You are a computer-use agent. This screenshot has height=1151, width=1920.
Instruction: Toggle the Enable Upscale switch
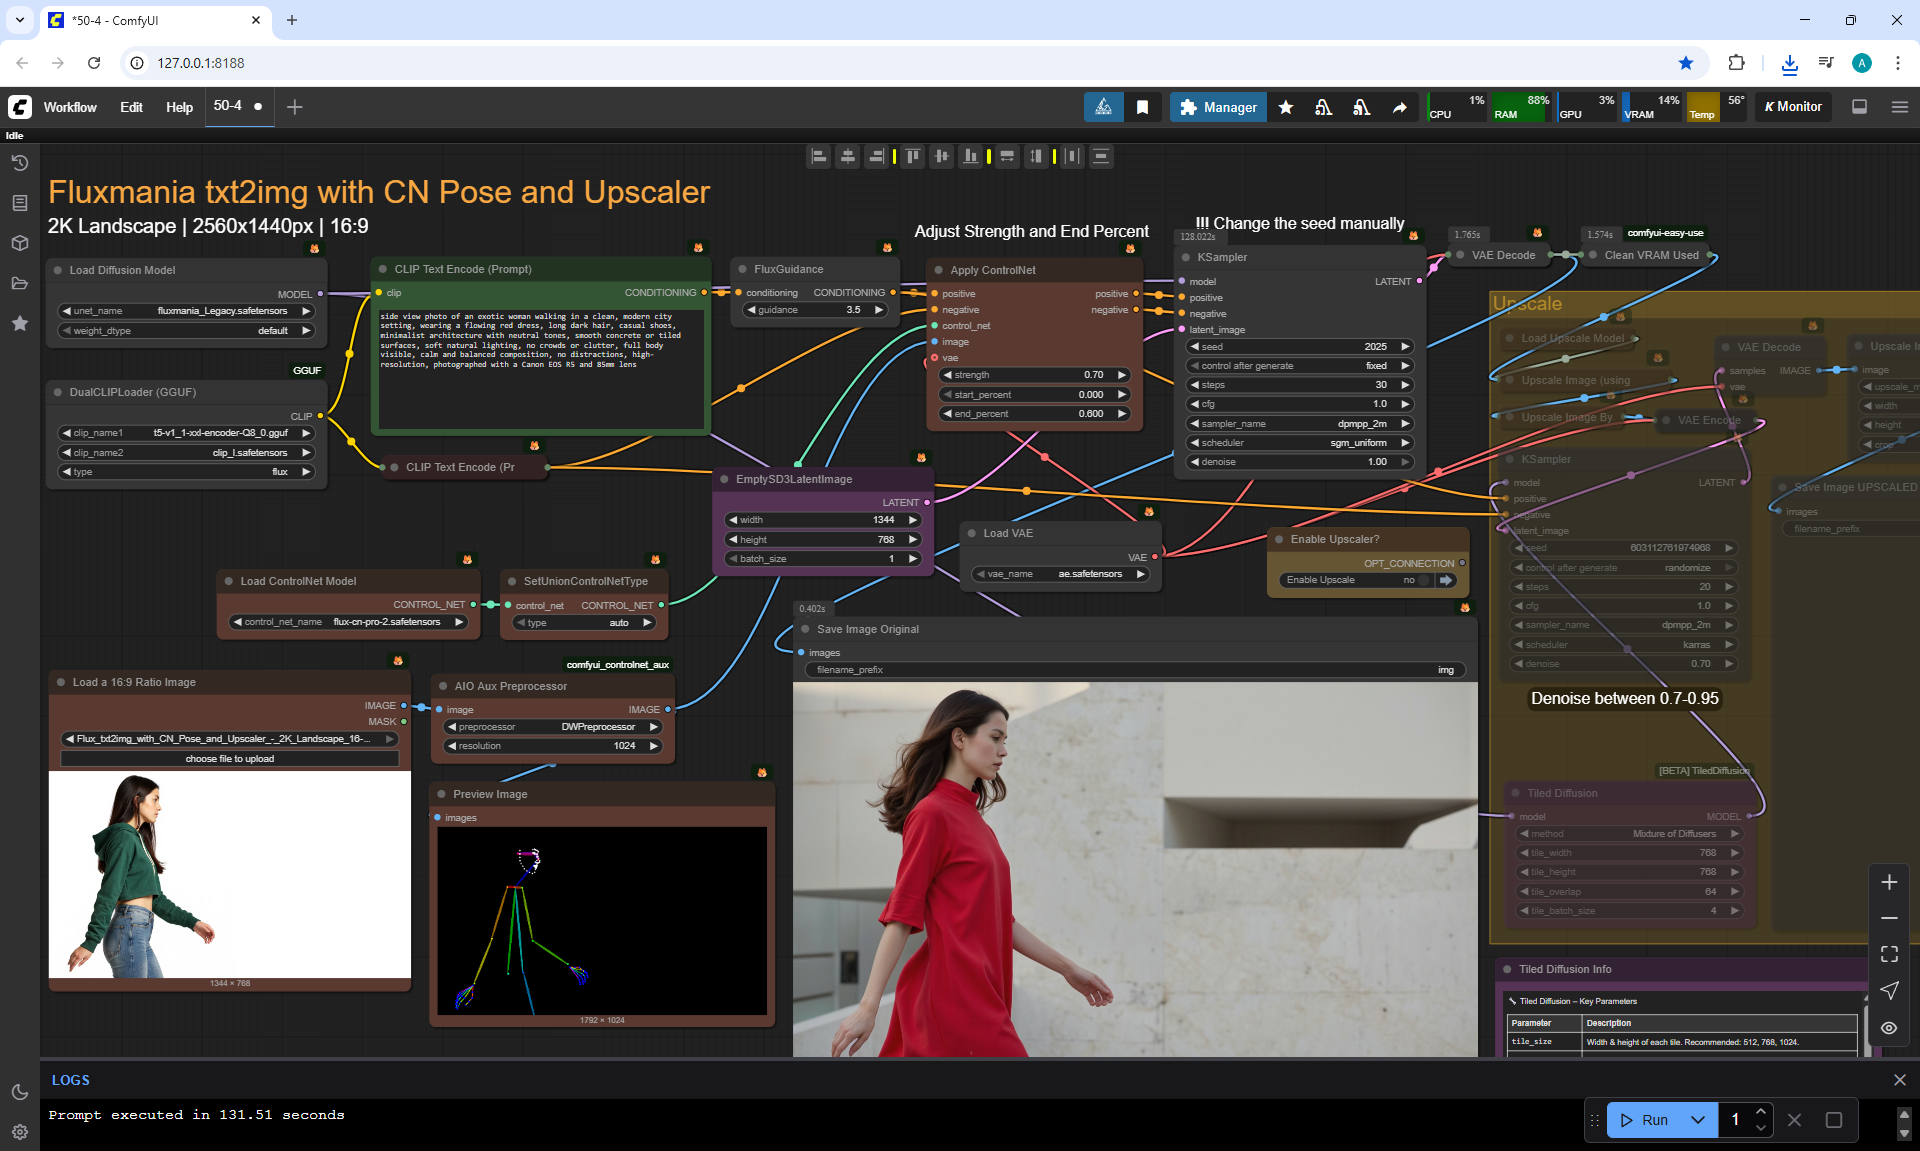click(1425, 580)
